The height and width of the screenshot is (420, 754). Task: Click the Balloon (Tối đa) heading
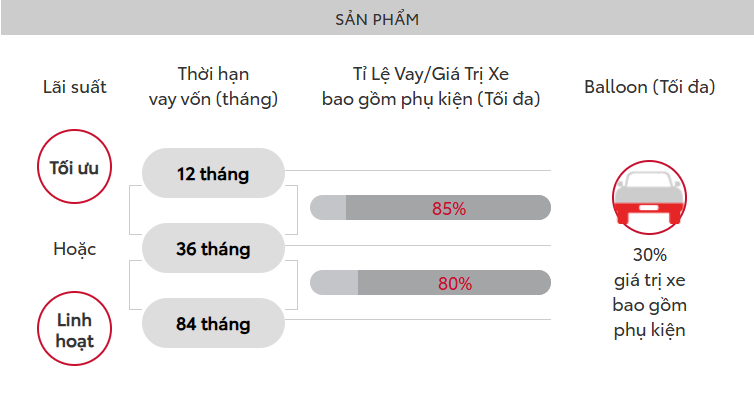(x=650, y=87)
